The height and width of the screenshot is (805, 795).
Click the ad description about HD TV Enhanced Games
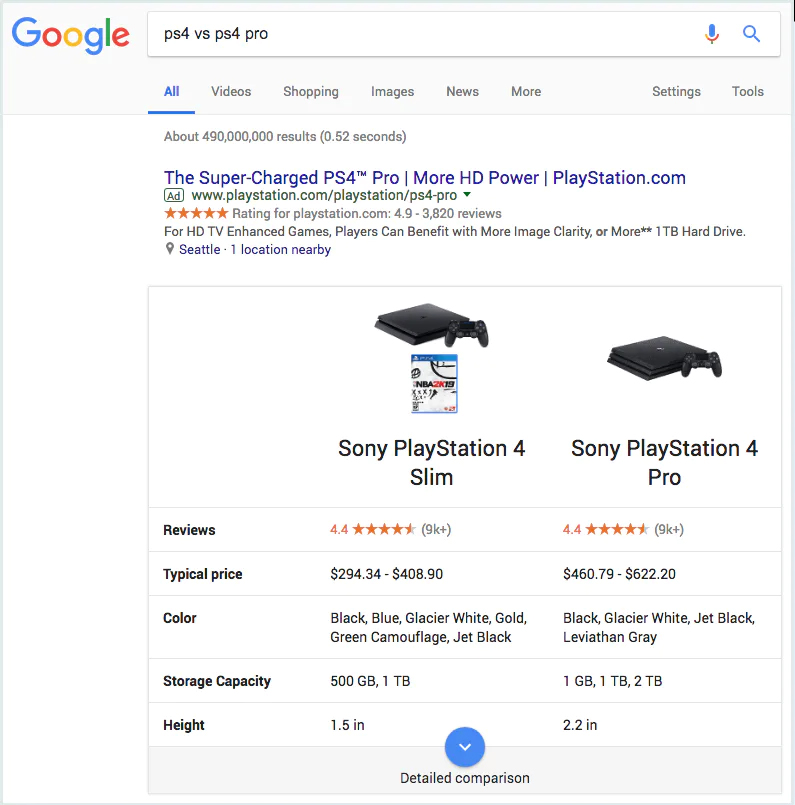click(455, 232)
